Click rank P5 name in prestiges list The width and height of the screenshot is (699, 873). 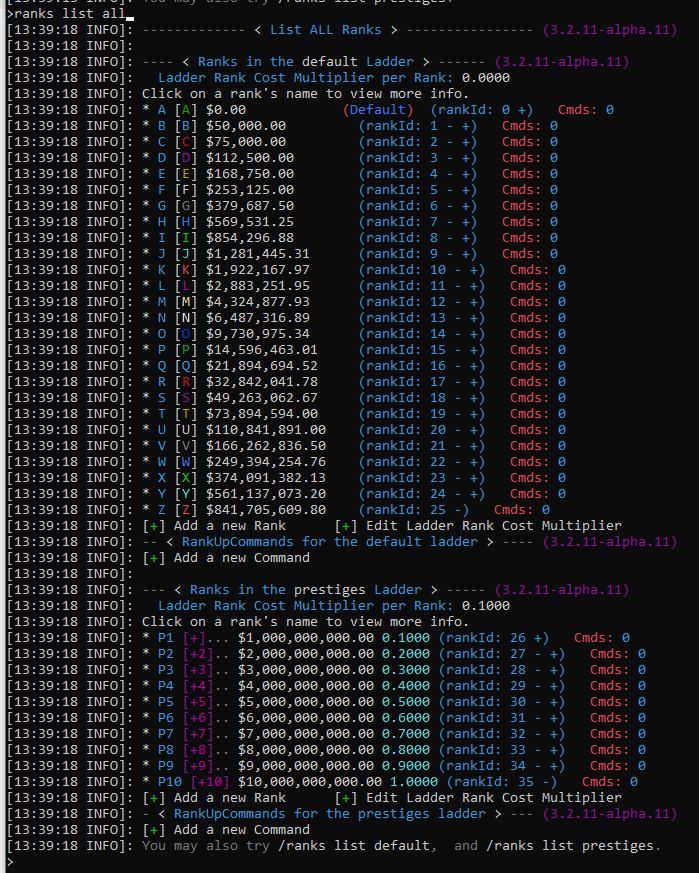pos(165,702)
